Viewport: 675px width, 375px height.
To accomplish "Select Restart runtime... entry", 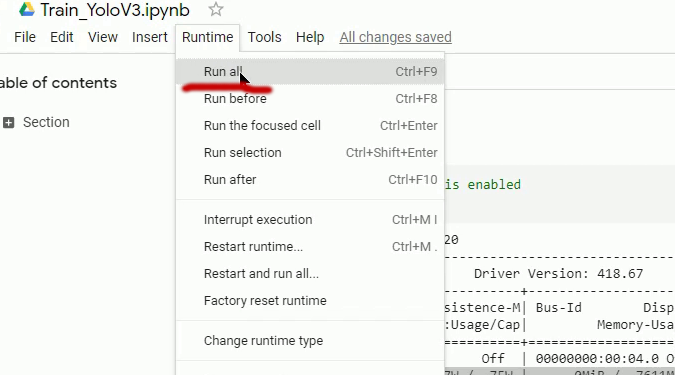I will (x=310, y=247).
